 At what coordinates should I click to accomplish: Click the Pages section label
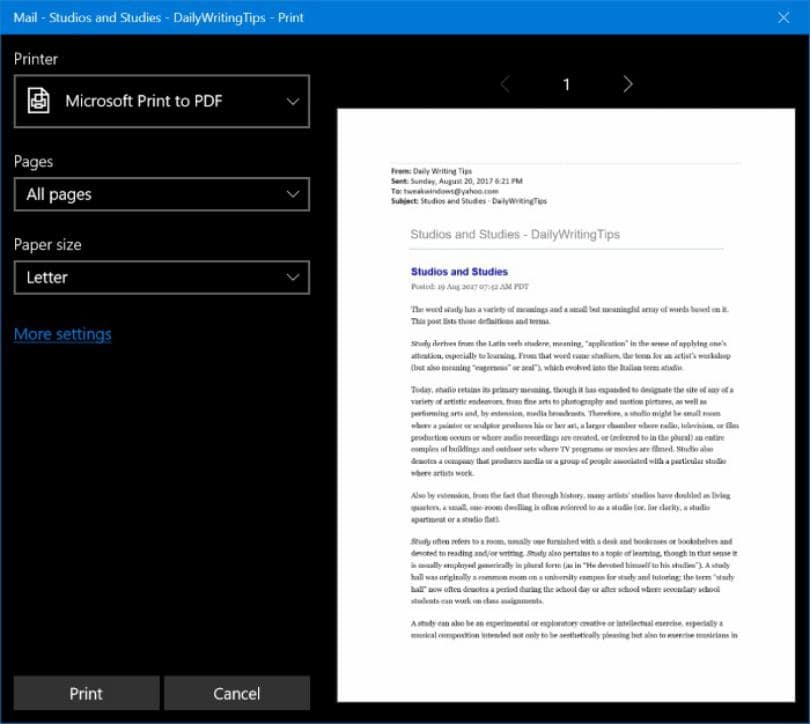coord(33,161)
